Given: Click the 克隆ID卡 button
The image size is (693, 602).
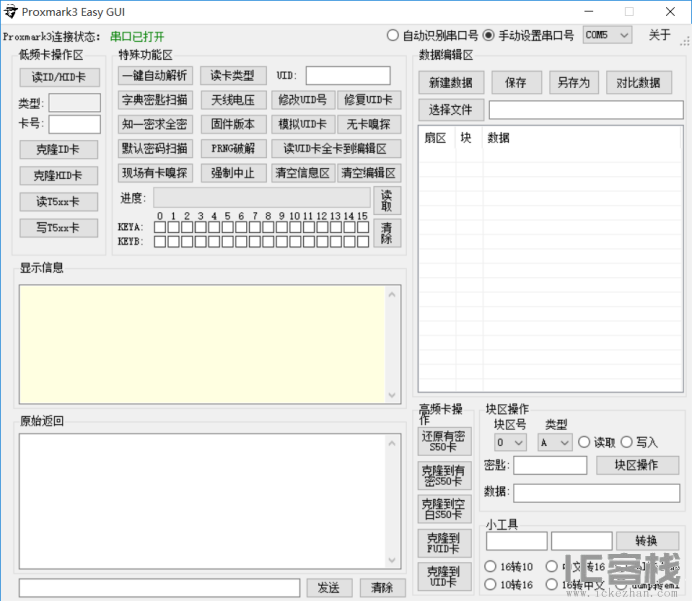Looking at the screenshot, I should coord(58,150).
